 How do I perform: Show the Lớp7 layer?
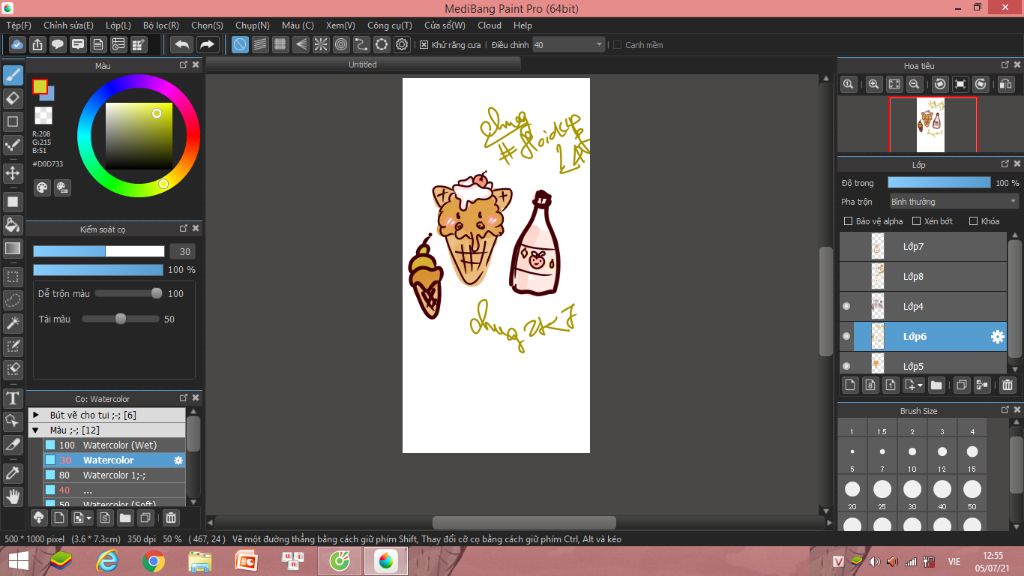tap(846, 246)
